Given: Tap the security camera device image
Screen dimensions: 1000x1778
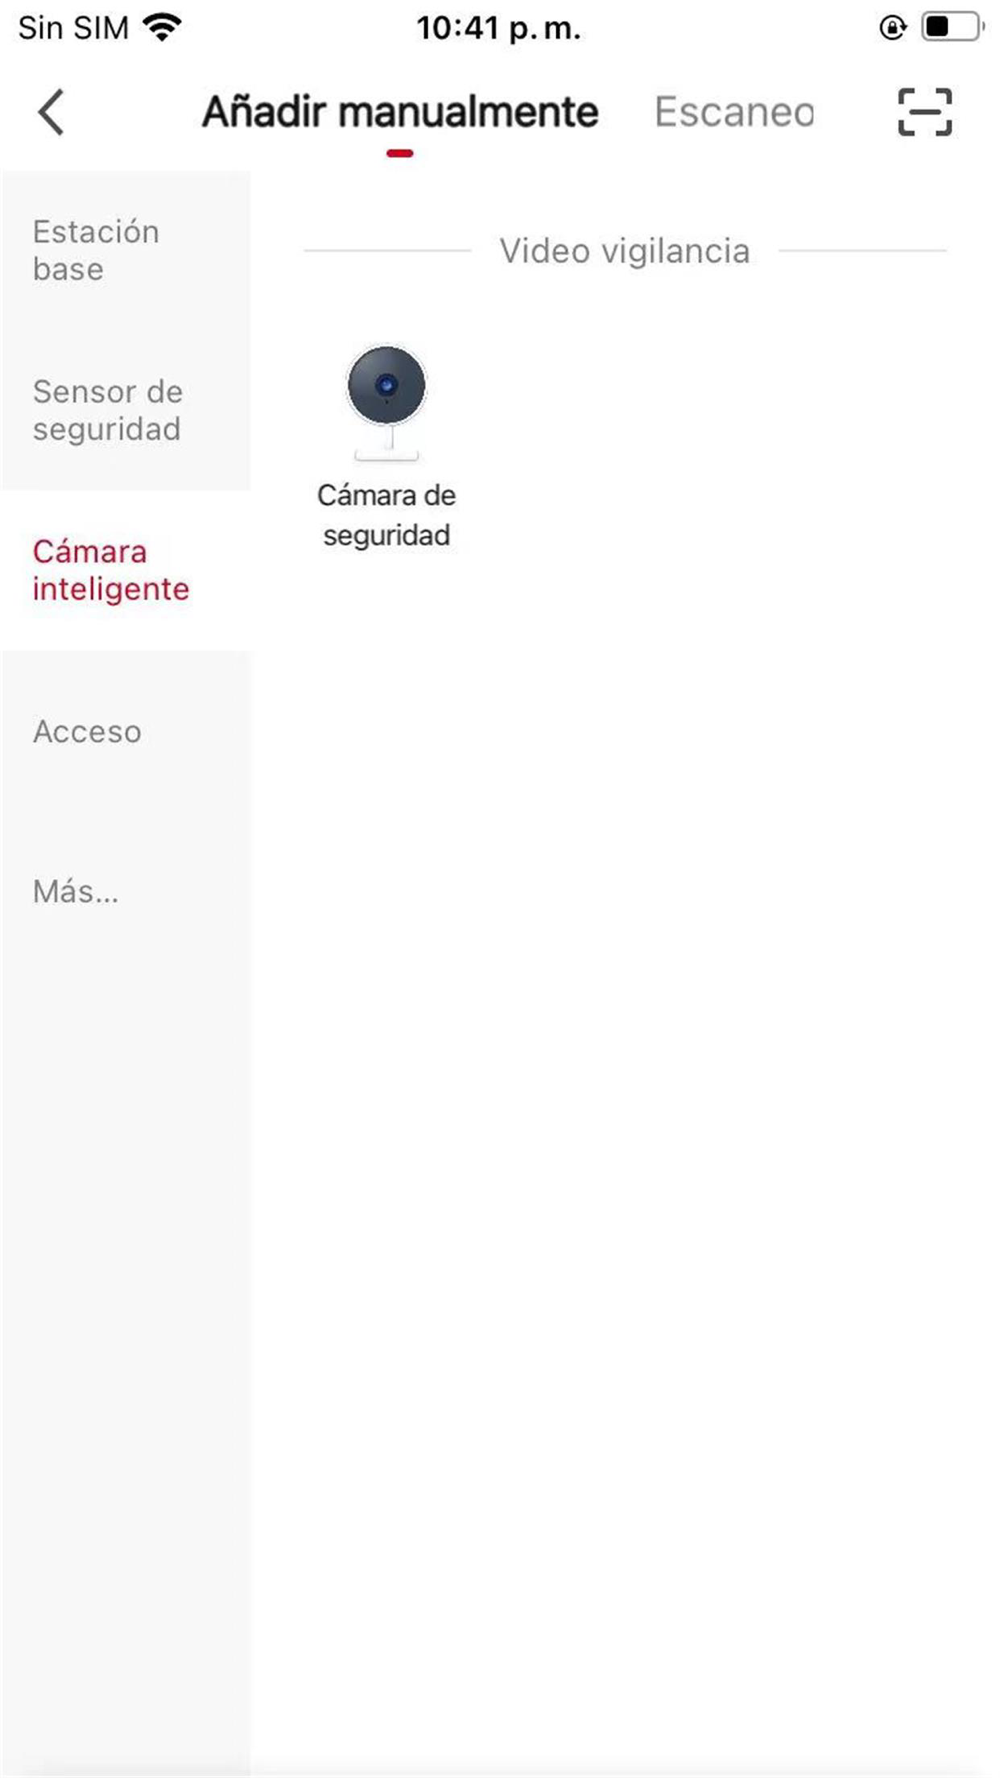Looking at the screenshot, I should (x=387, y=403).
